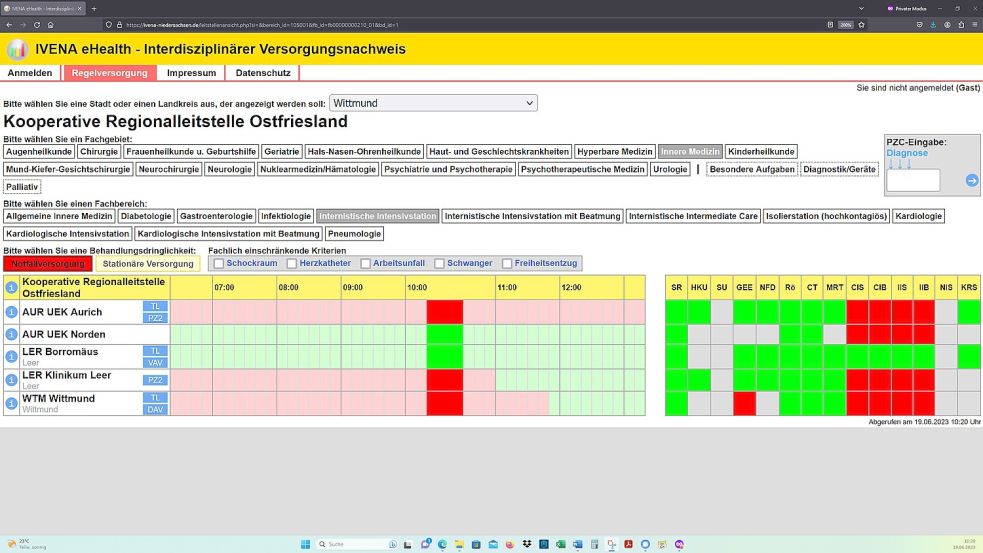Enable the Schwanger criterion
The width and height of the screenshot is (983, 553).
click(439, 264)
